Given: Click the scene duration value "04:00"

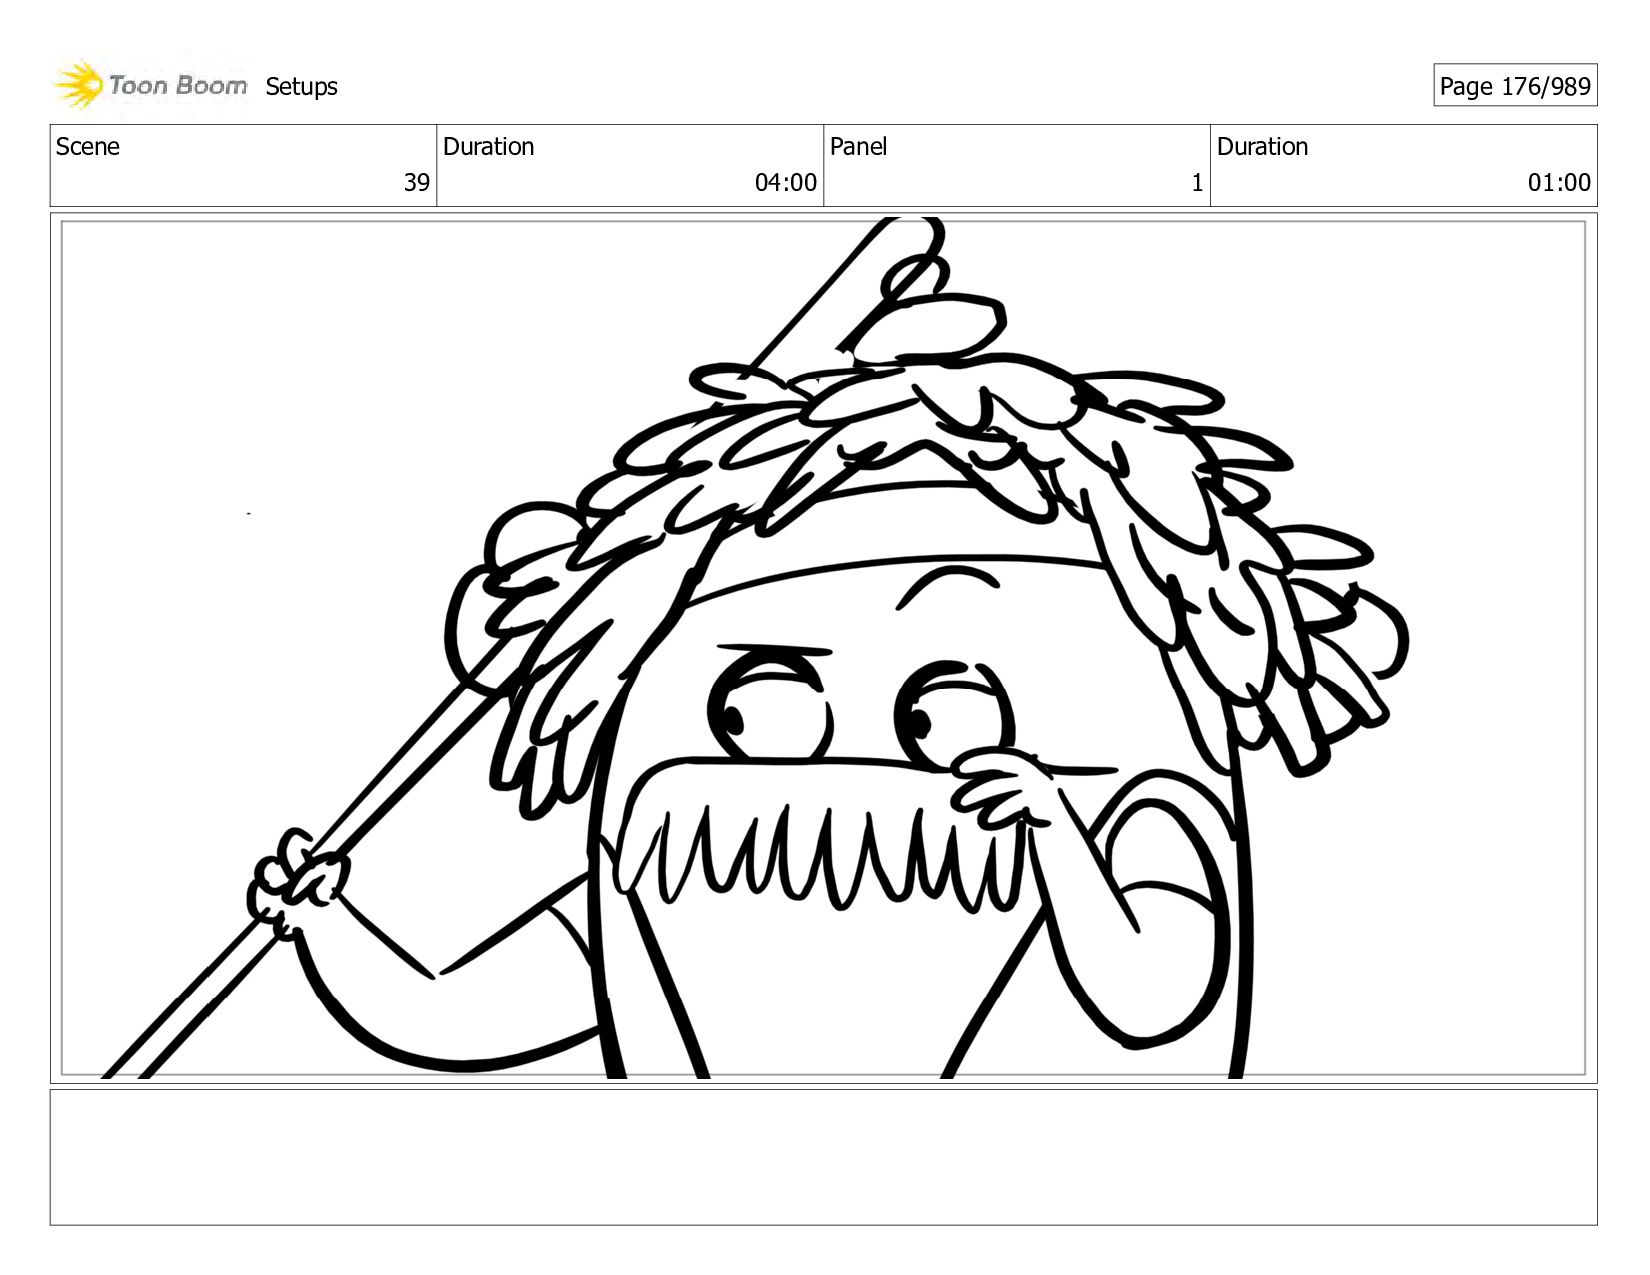Looking at the screenshot, I should point(786,182).
